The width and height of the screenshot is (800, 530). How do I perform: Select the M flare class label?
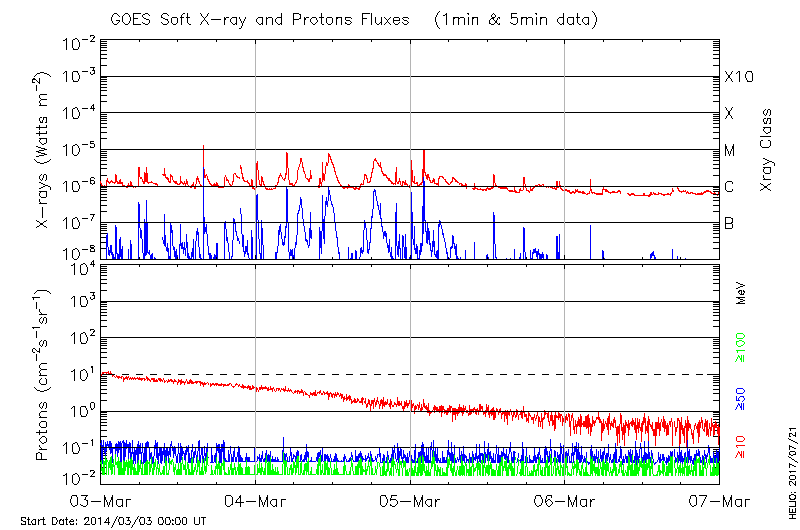[x=730, y=151]
